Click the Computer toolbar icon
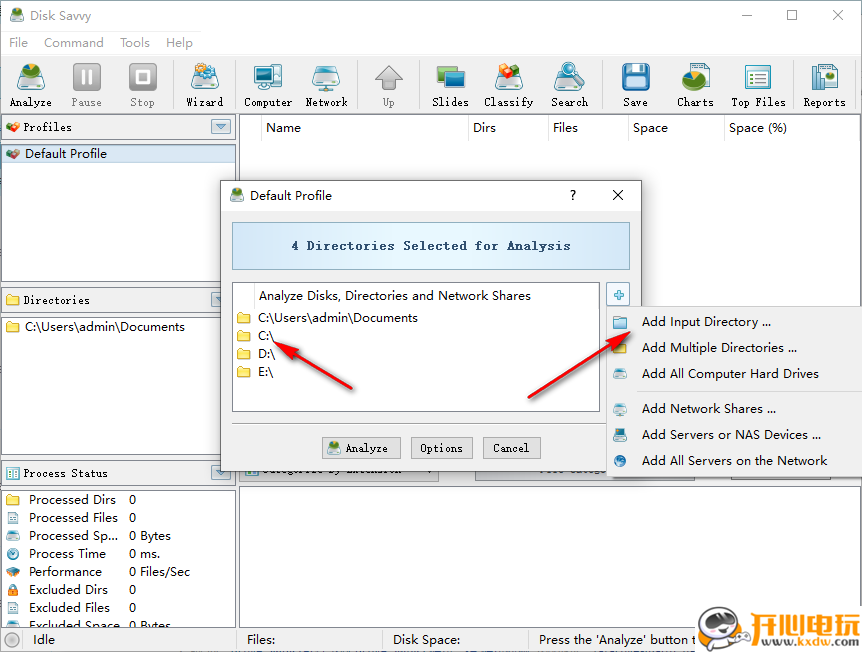862x652 pixels. (268, 85)
